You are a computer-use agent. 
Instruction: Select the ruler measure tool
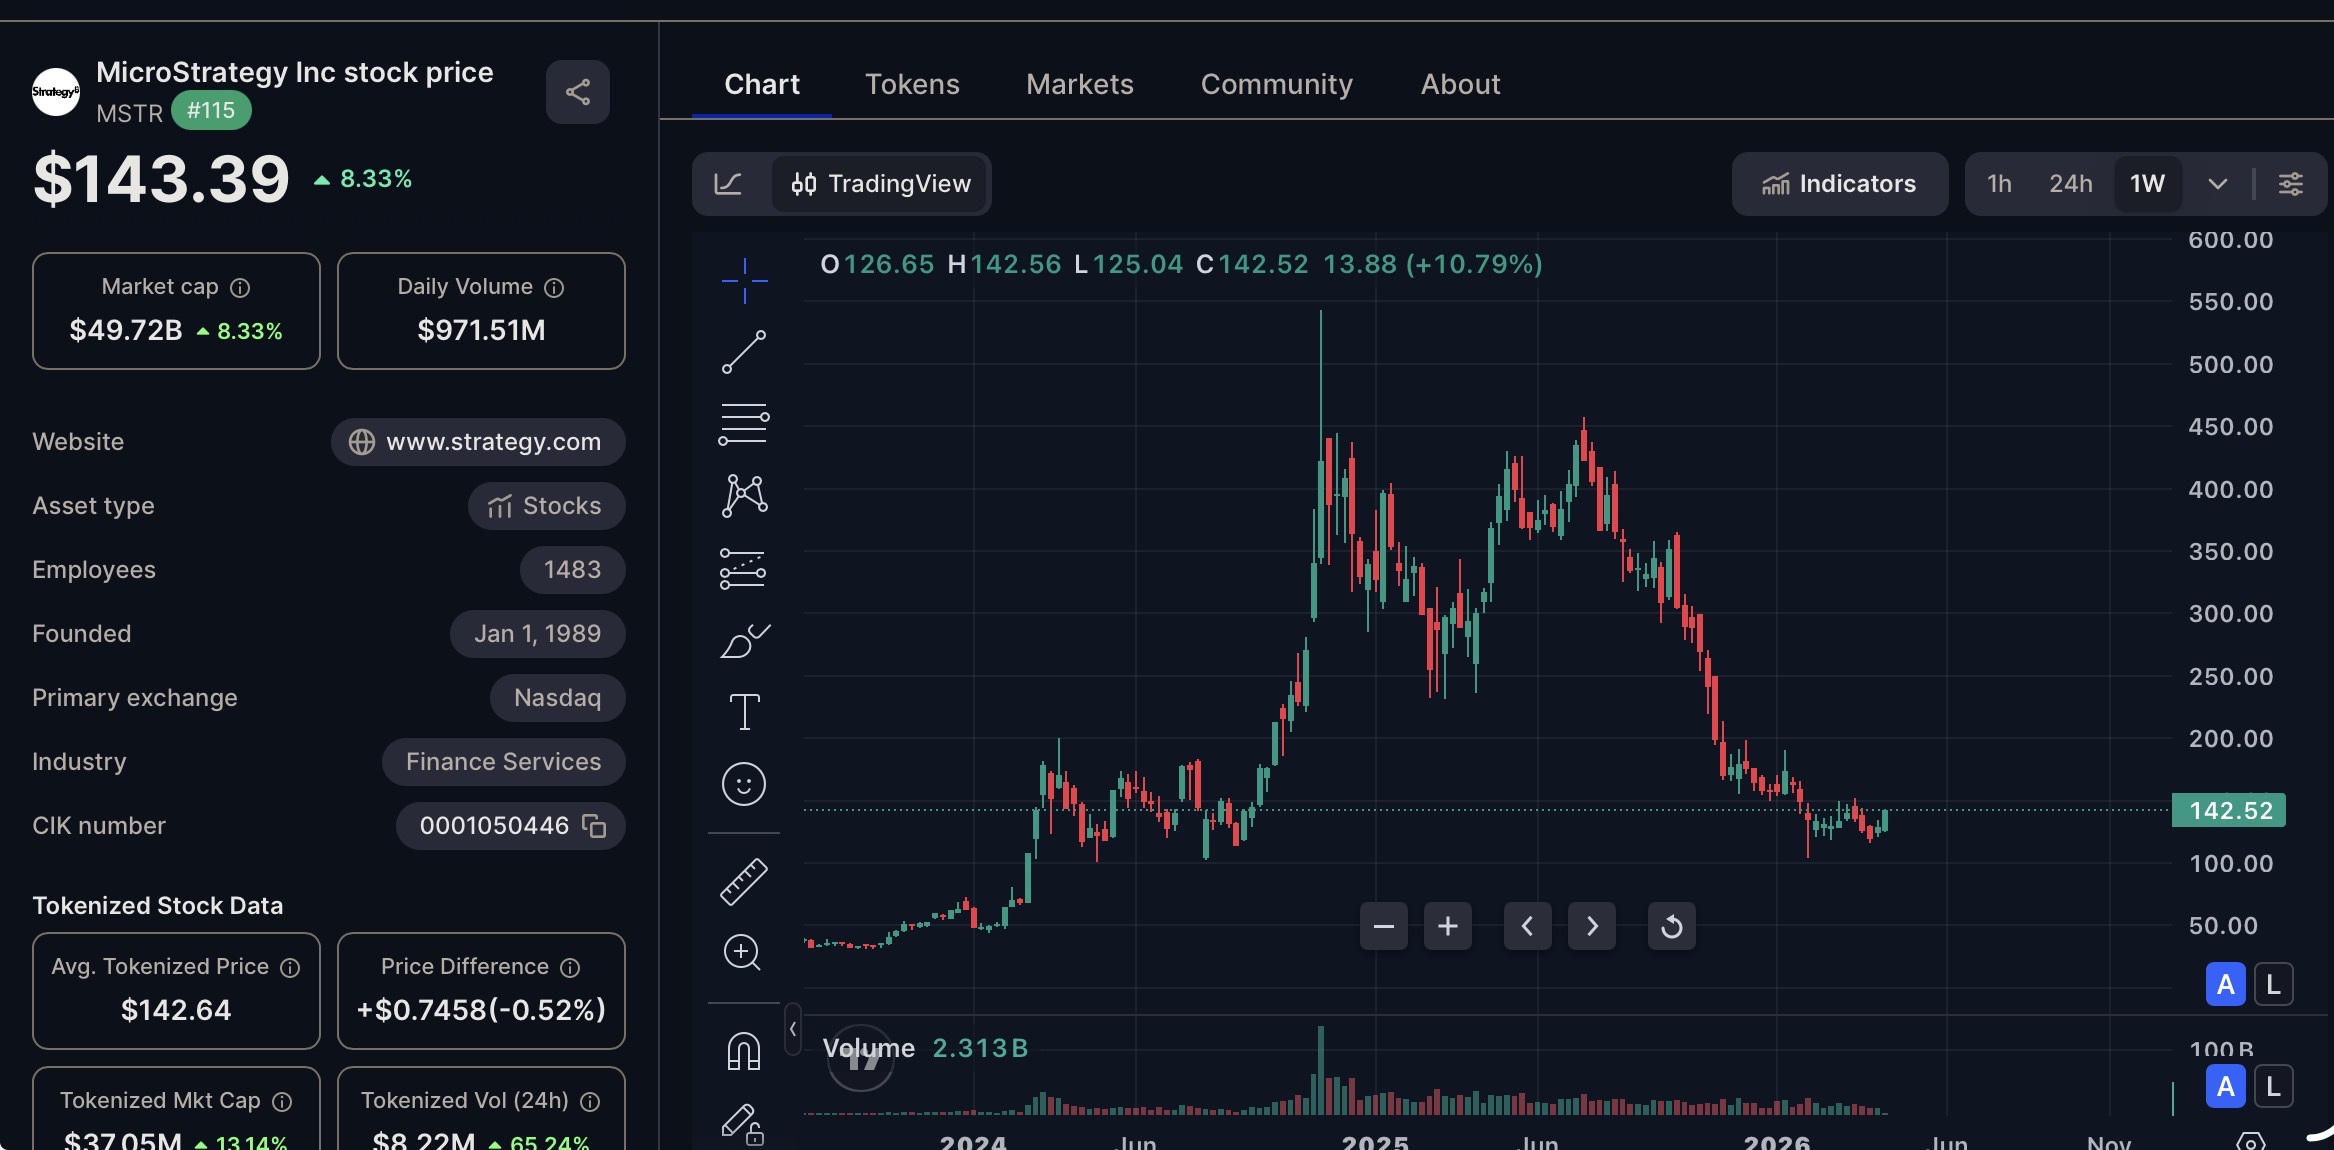coord(744,882)
